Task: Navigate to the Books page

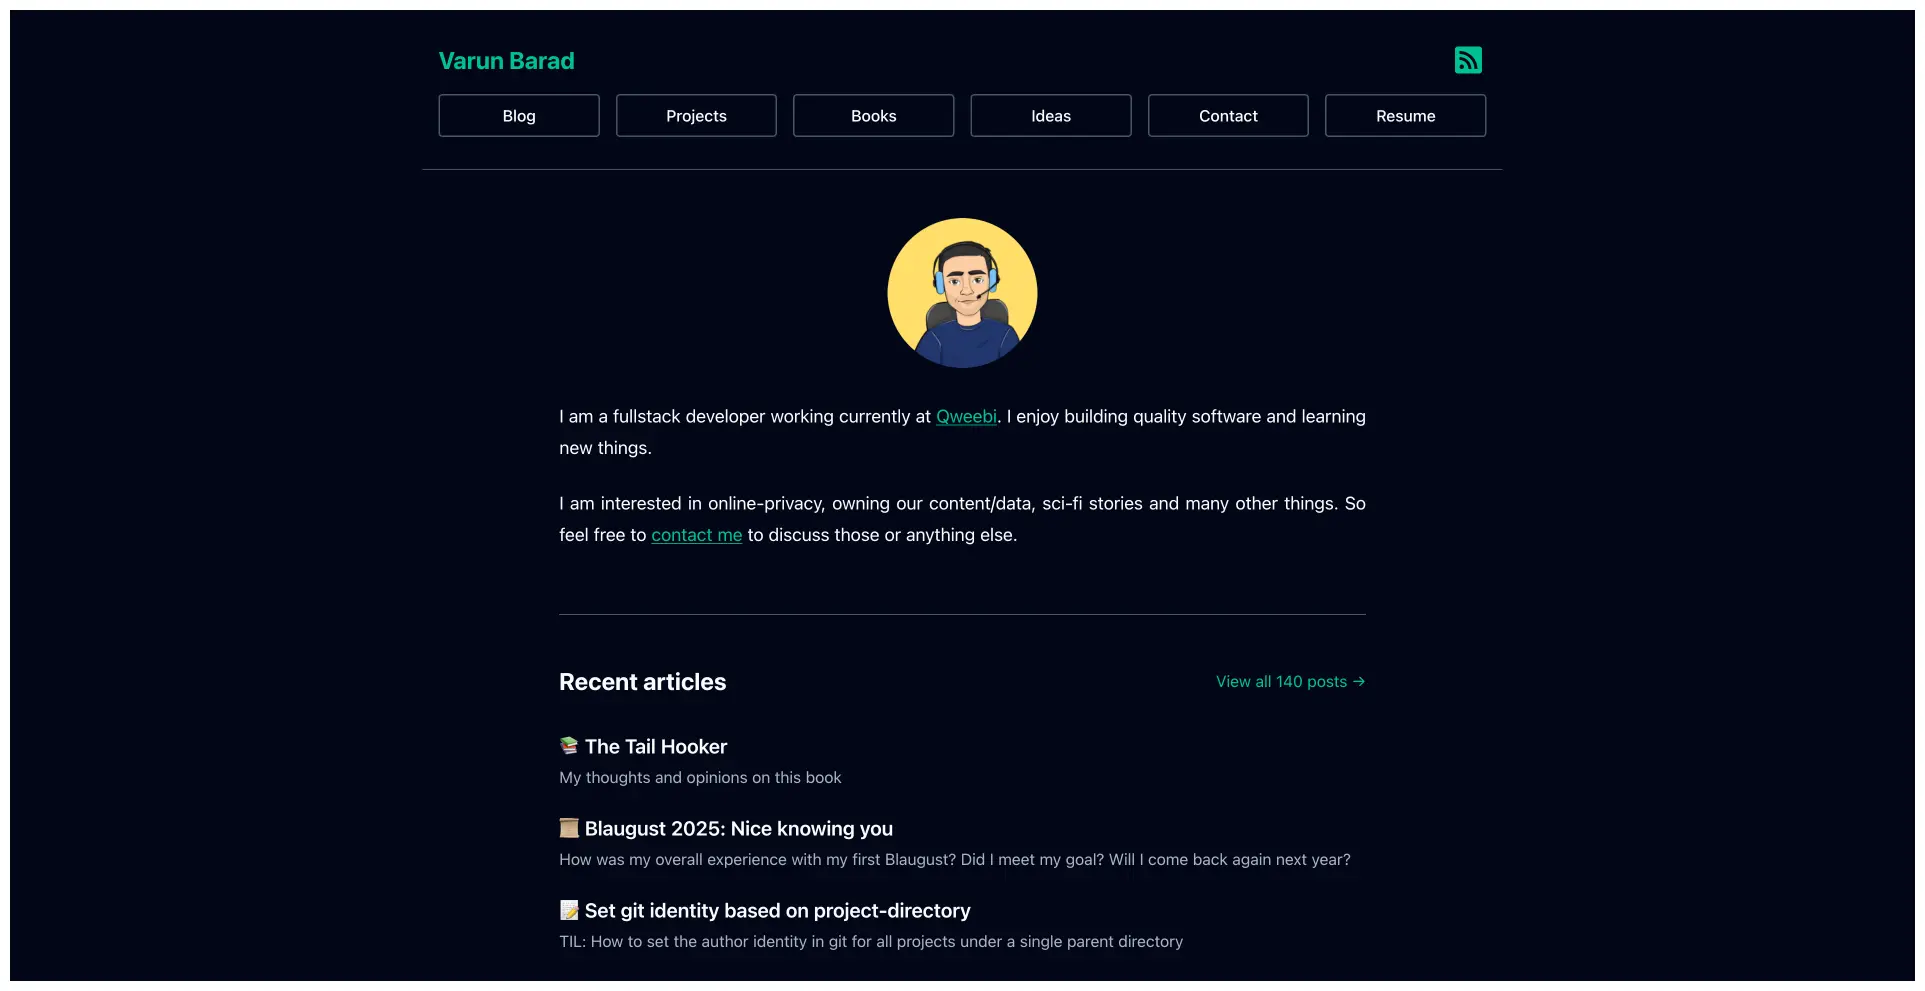Action: point(873,115)
